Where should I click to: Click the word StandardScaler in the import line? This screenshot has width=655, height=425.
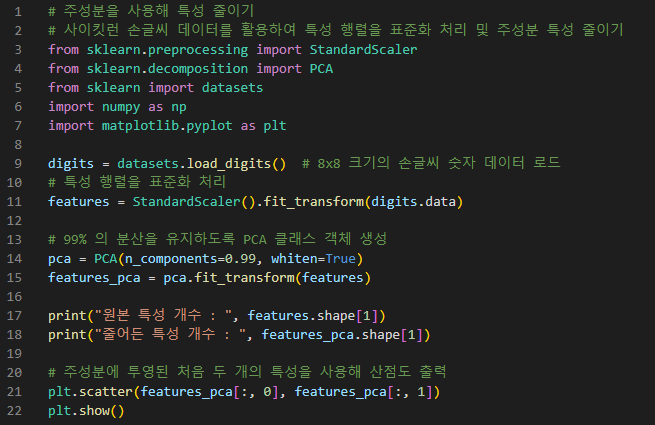pyautogui.click(x=363, y=50)
